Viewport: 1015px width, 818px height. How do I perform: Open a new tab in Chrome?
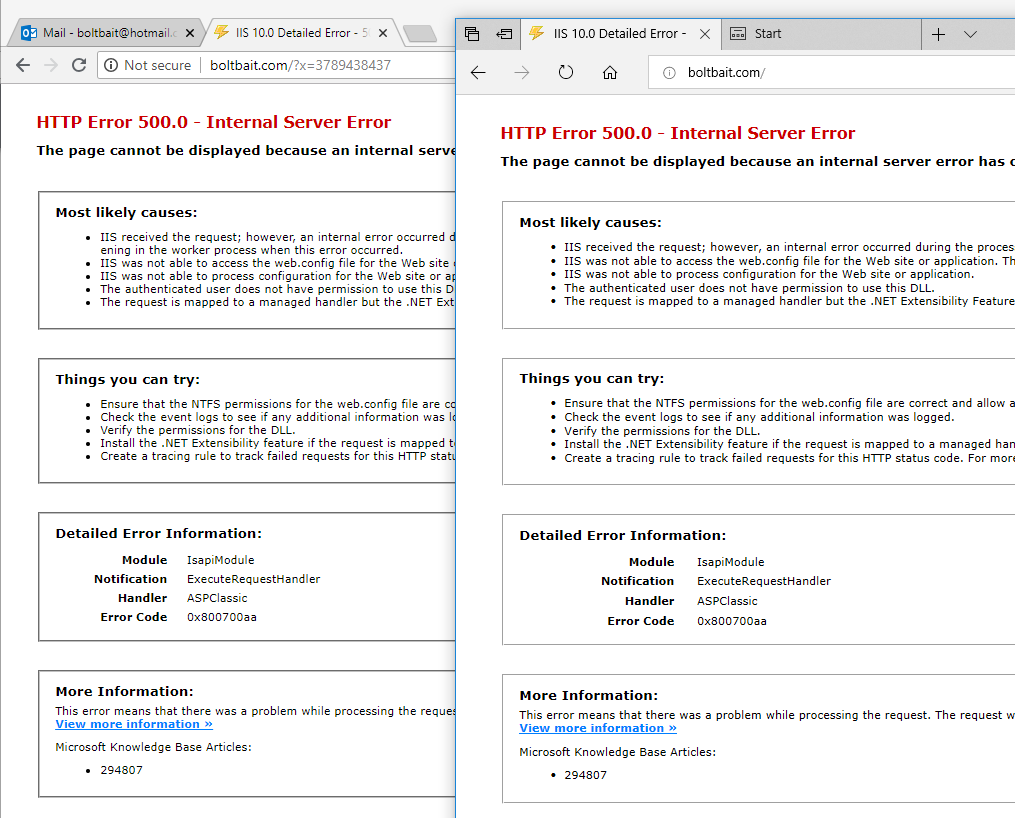[420, 34]
